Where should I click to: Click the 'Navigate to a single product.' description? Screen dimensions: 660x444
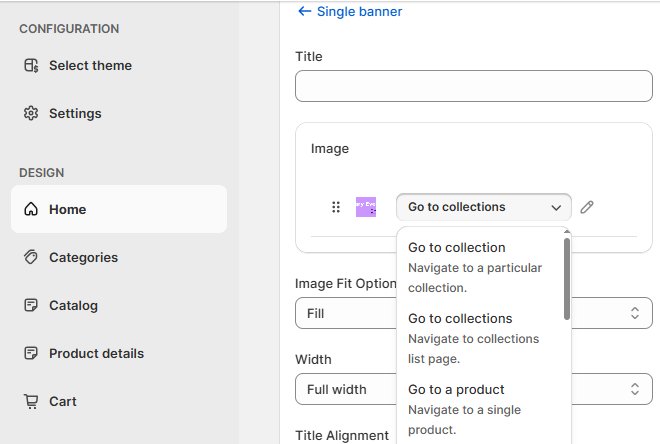465,420
